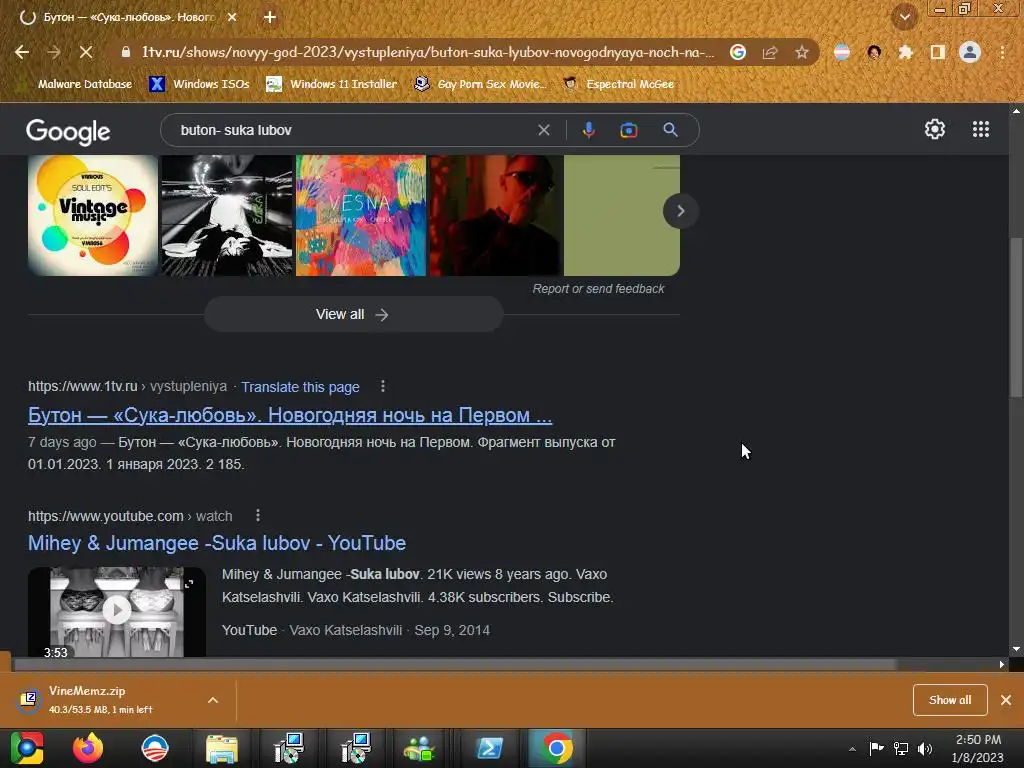1024x768 pixels.
Task: Share this page via address bar icon
Action: 770,52
